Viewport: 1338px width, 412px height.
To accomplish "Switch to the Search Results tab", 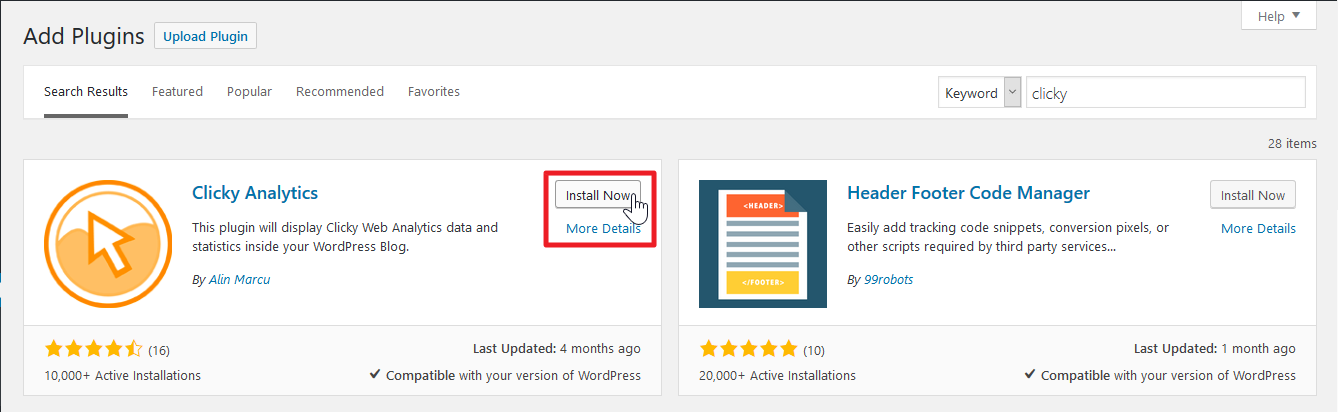I will click(x=86, y=91).
